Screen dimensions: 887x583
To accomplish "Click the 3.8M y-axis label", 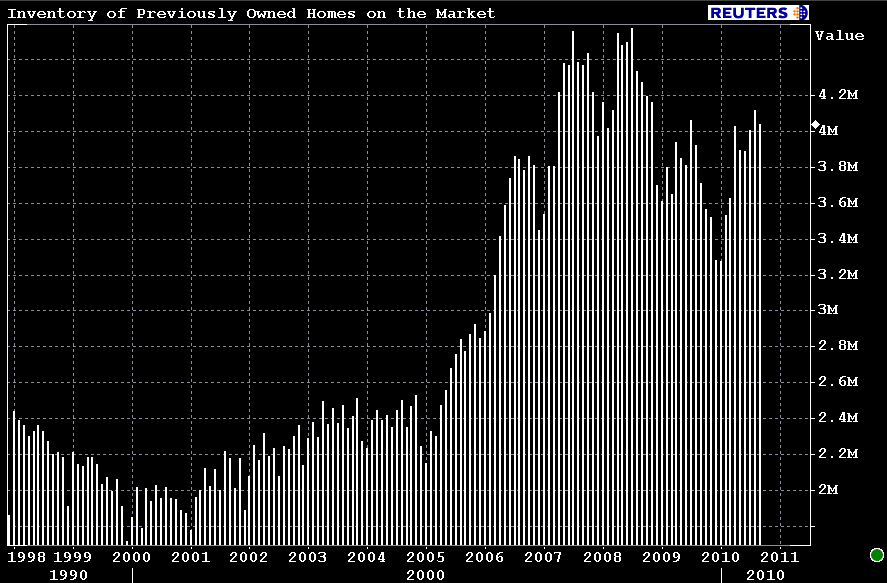I will (x=838, y=166).
